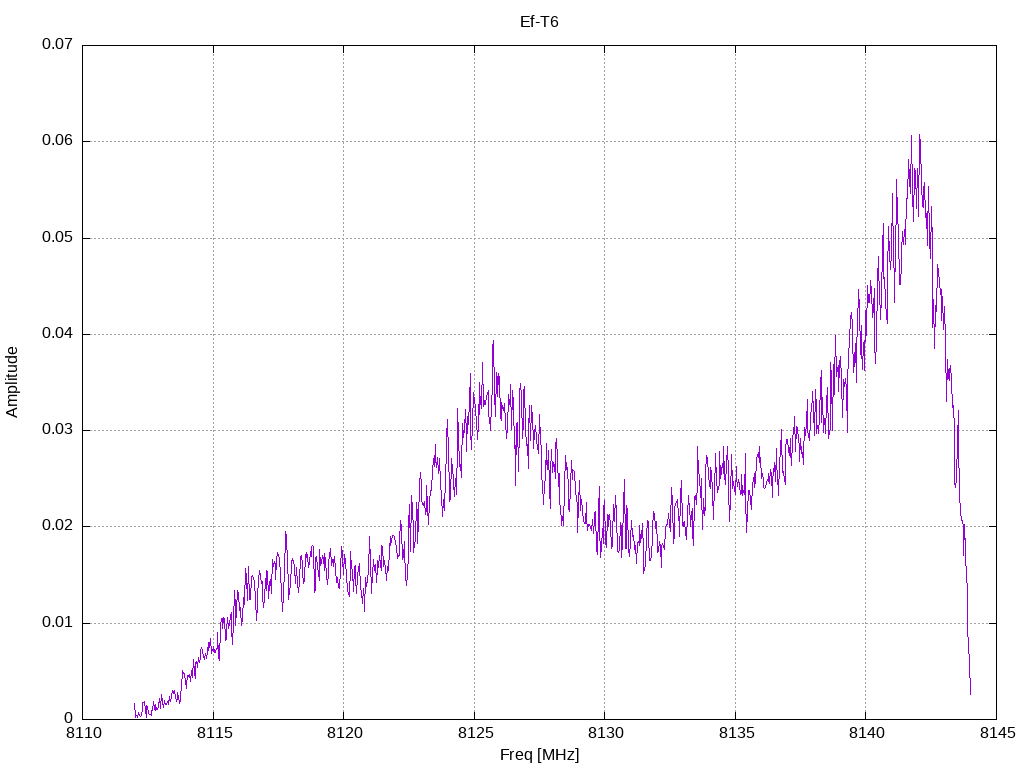Click the 8130 x-axis tick label
Viewport: 1024px width, 768px height.
click(x=604, y=734)
